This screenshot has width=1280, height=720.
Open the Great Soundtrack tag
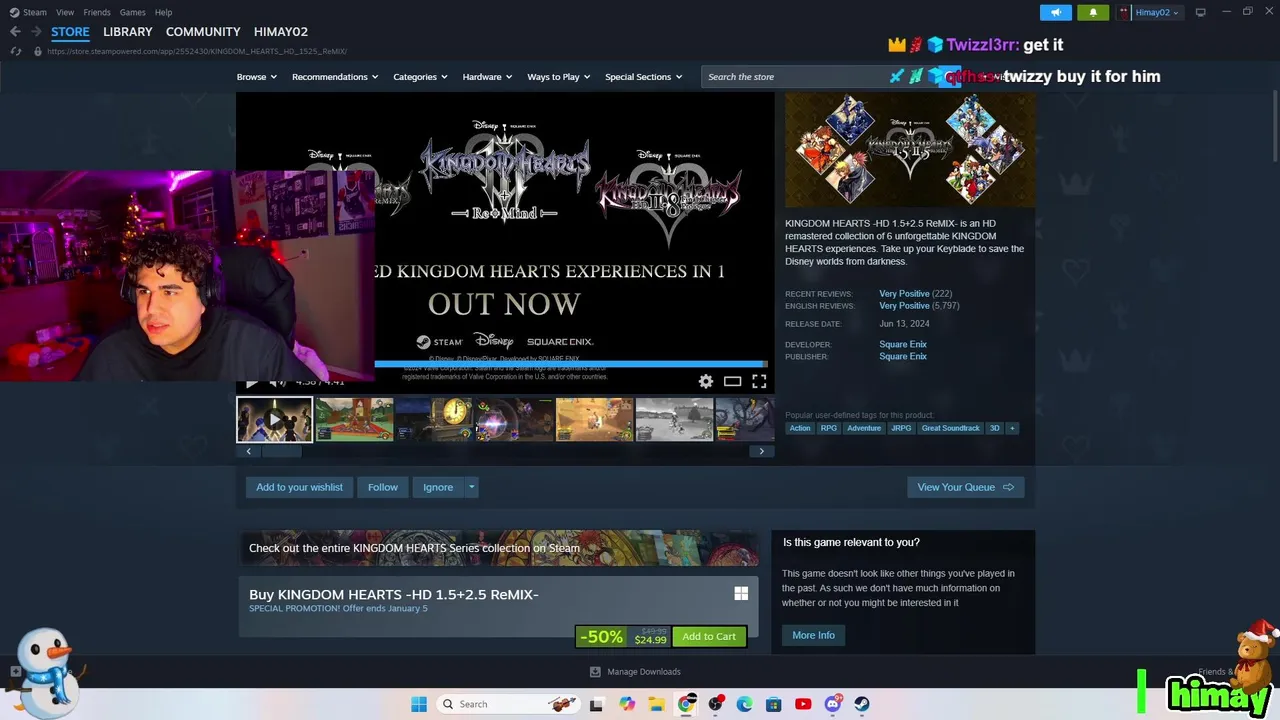click(950, 428)
